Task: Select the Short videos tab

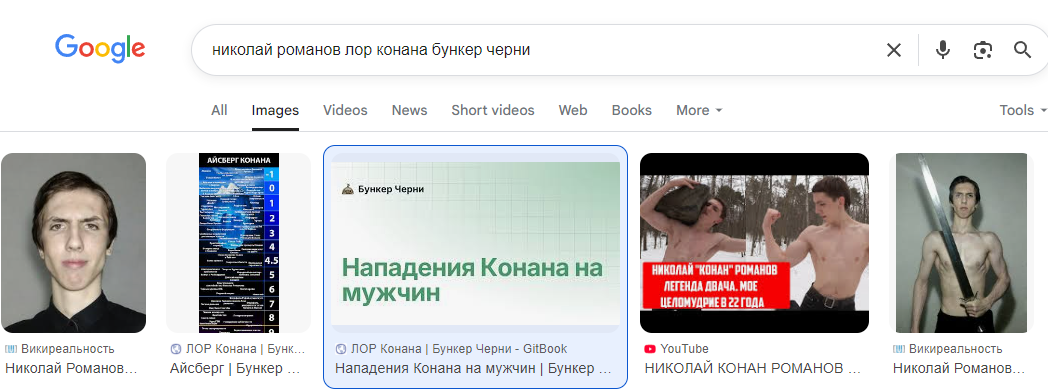Action: coord(493,110)
